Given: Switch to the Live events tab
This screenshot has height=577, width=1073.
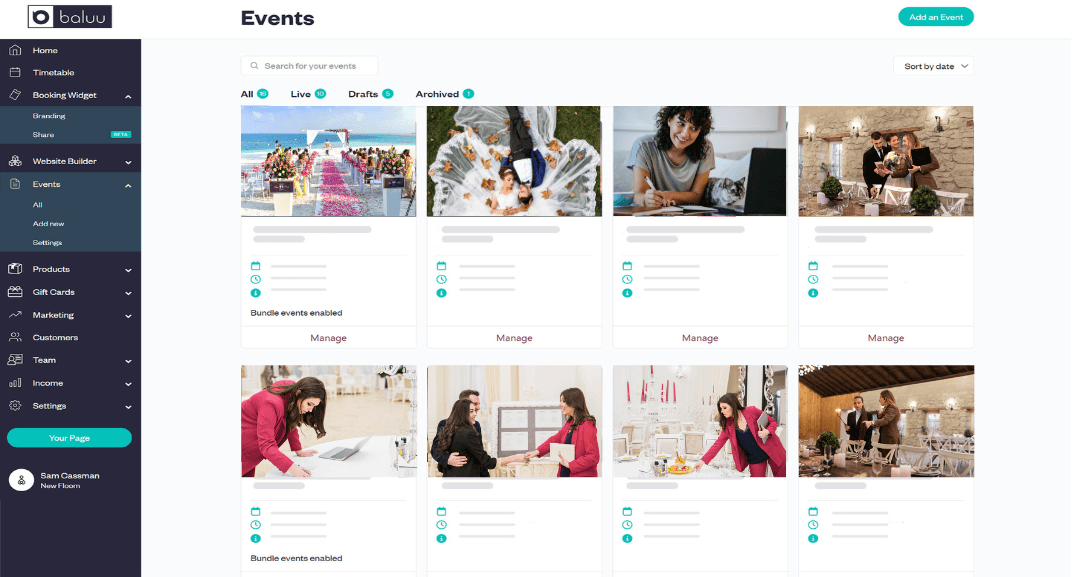Looking at the screenshot, I should click(x=307, y=94).
